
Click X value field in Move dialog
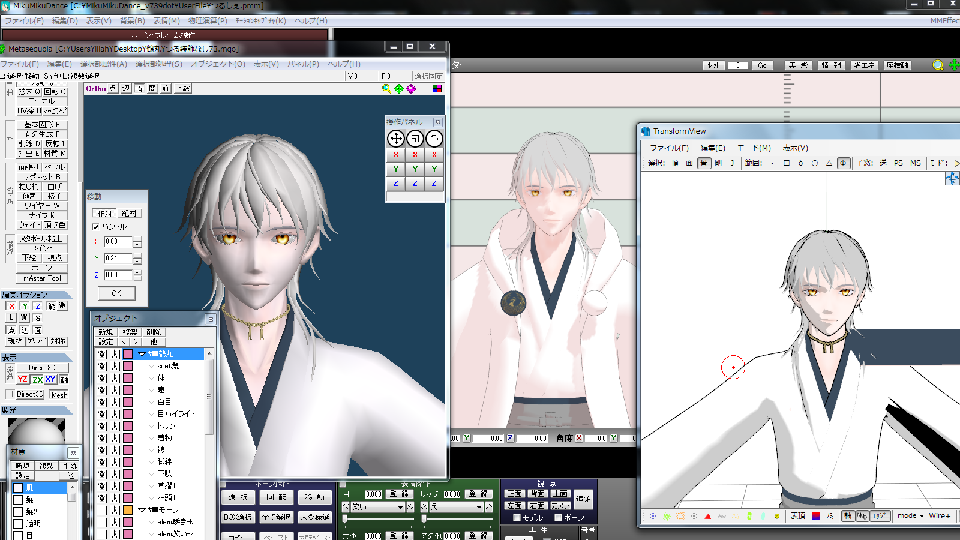coord(117,242)
